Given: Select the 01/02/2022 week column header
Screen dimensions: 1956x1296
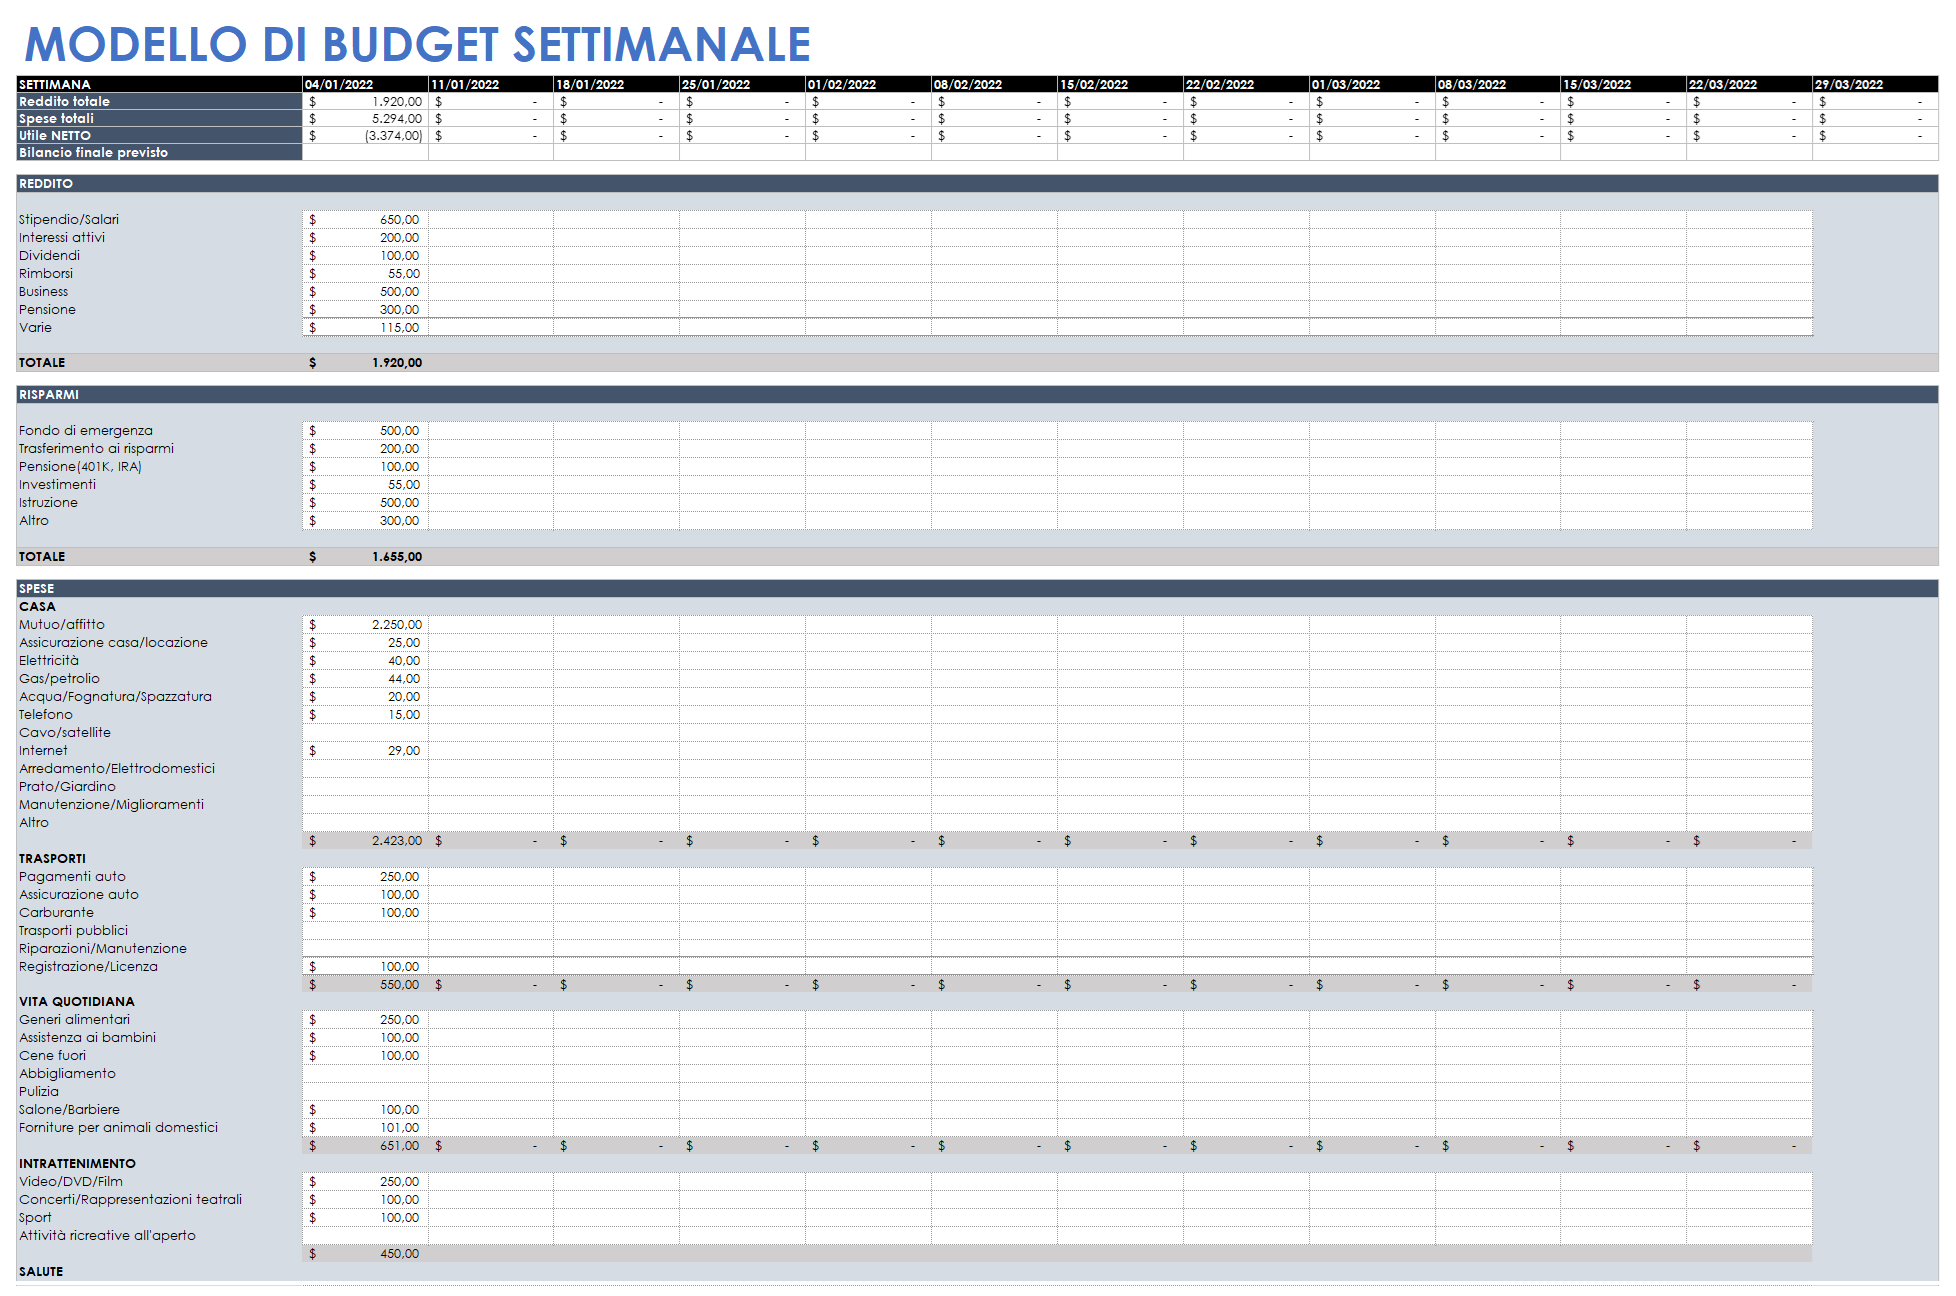Looking at the screenshot, I should coord(868,85).
